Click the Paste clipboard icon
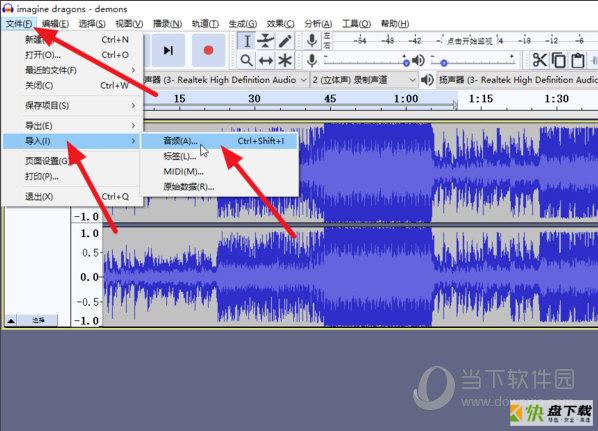 coord(578,60)
